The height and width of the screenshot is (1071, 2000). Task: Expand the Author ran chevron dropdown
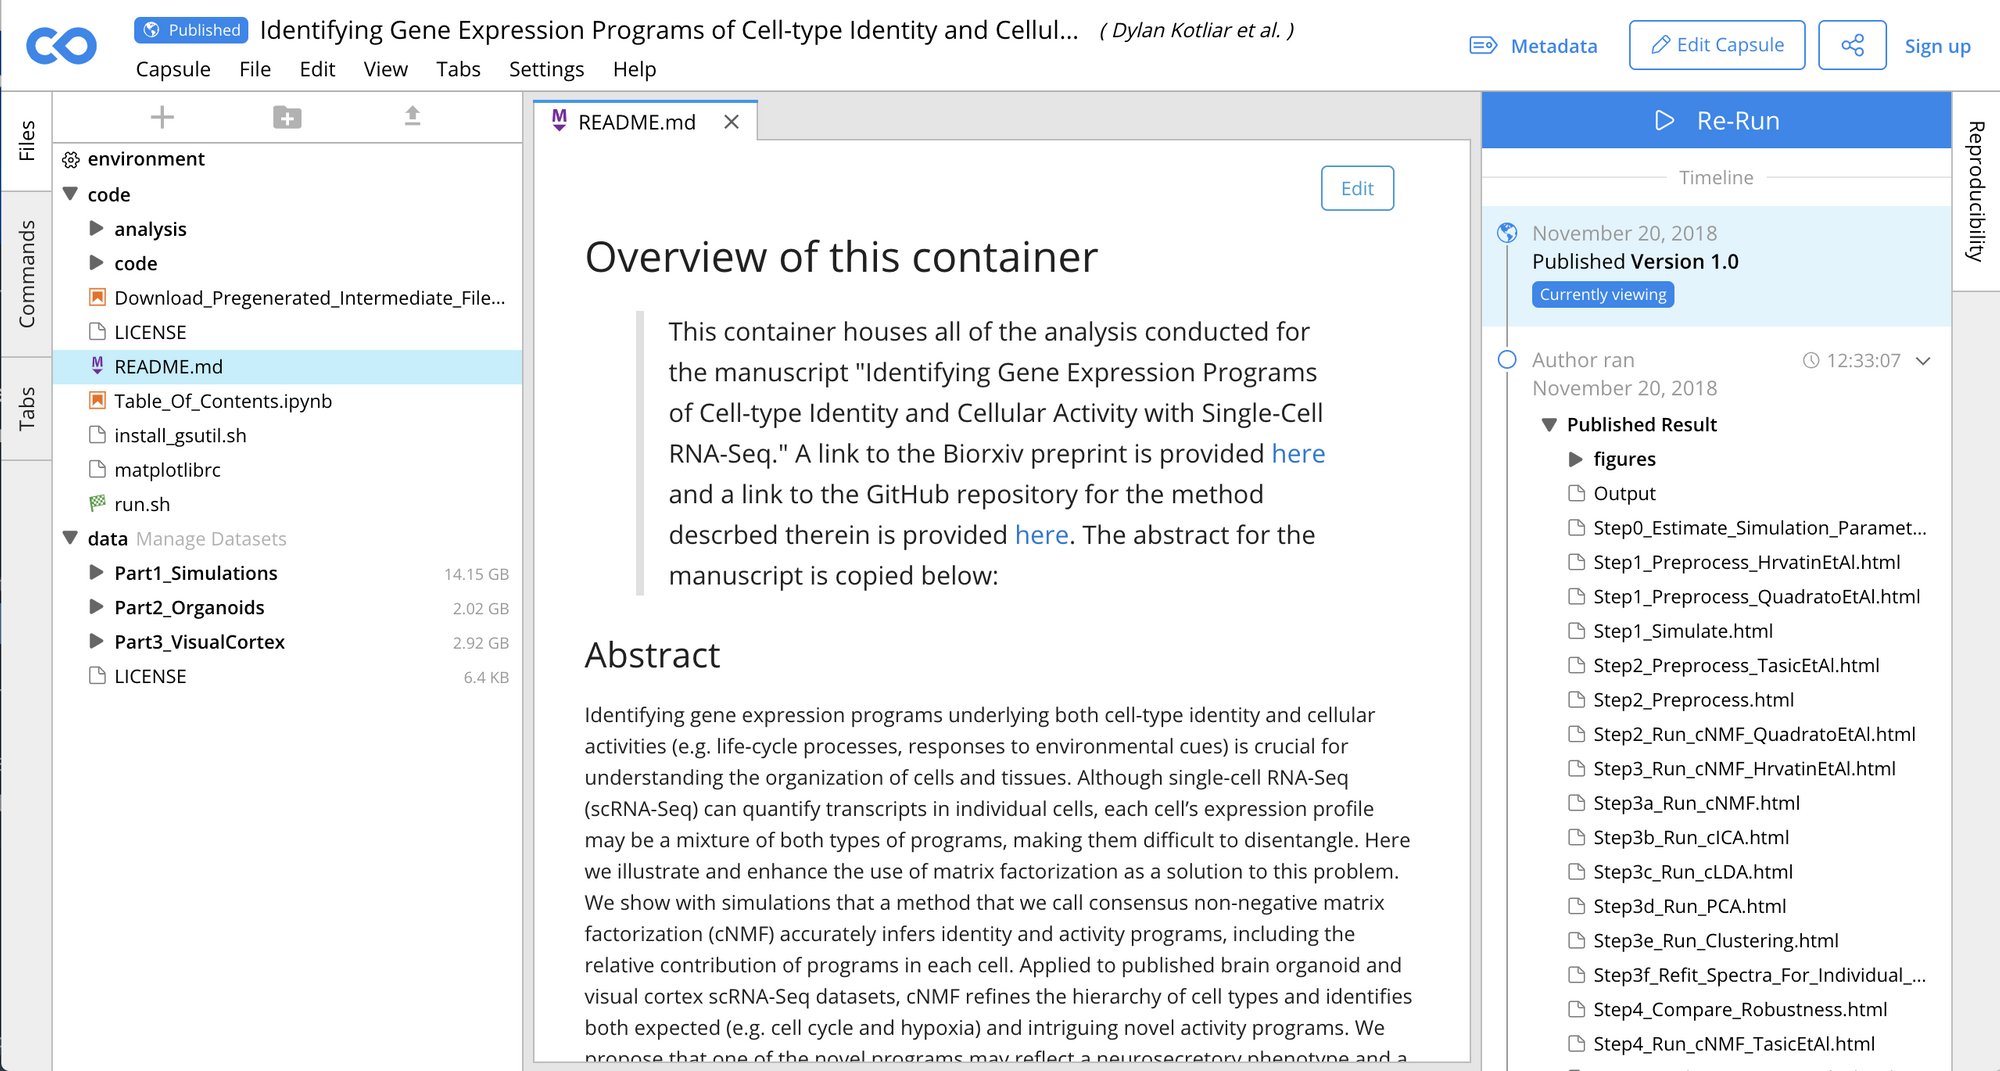coord(1923,360)
